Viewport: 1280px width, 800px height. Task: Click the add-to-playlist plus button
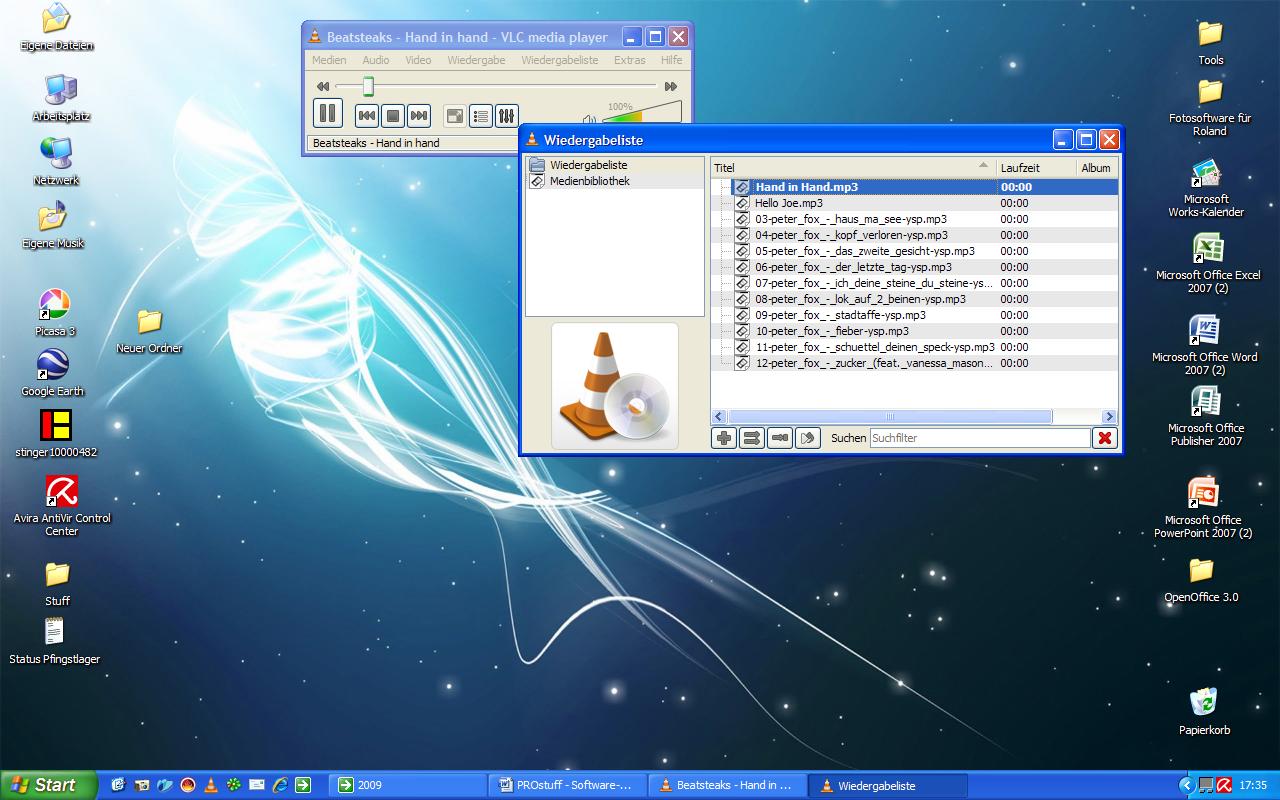(x=724, y=438)
